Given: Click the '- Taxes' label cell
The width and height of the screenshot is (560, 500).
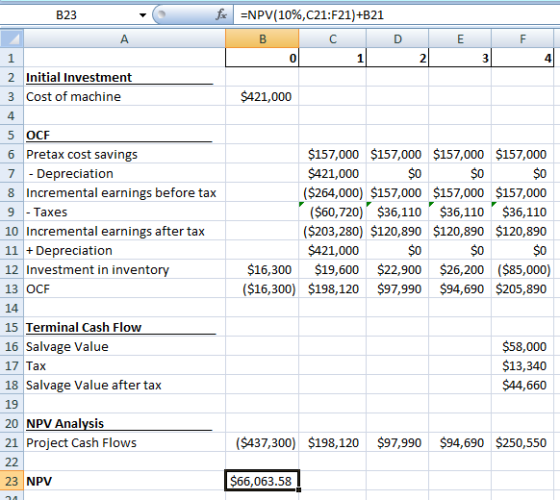Looking at the screenshot, I should pos(124,212).
